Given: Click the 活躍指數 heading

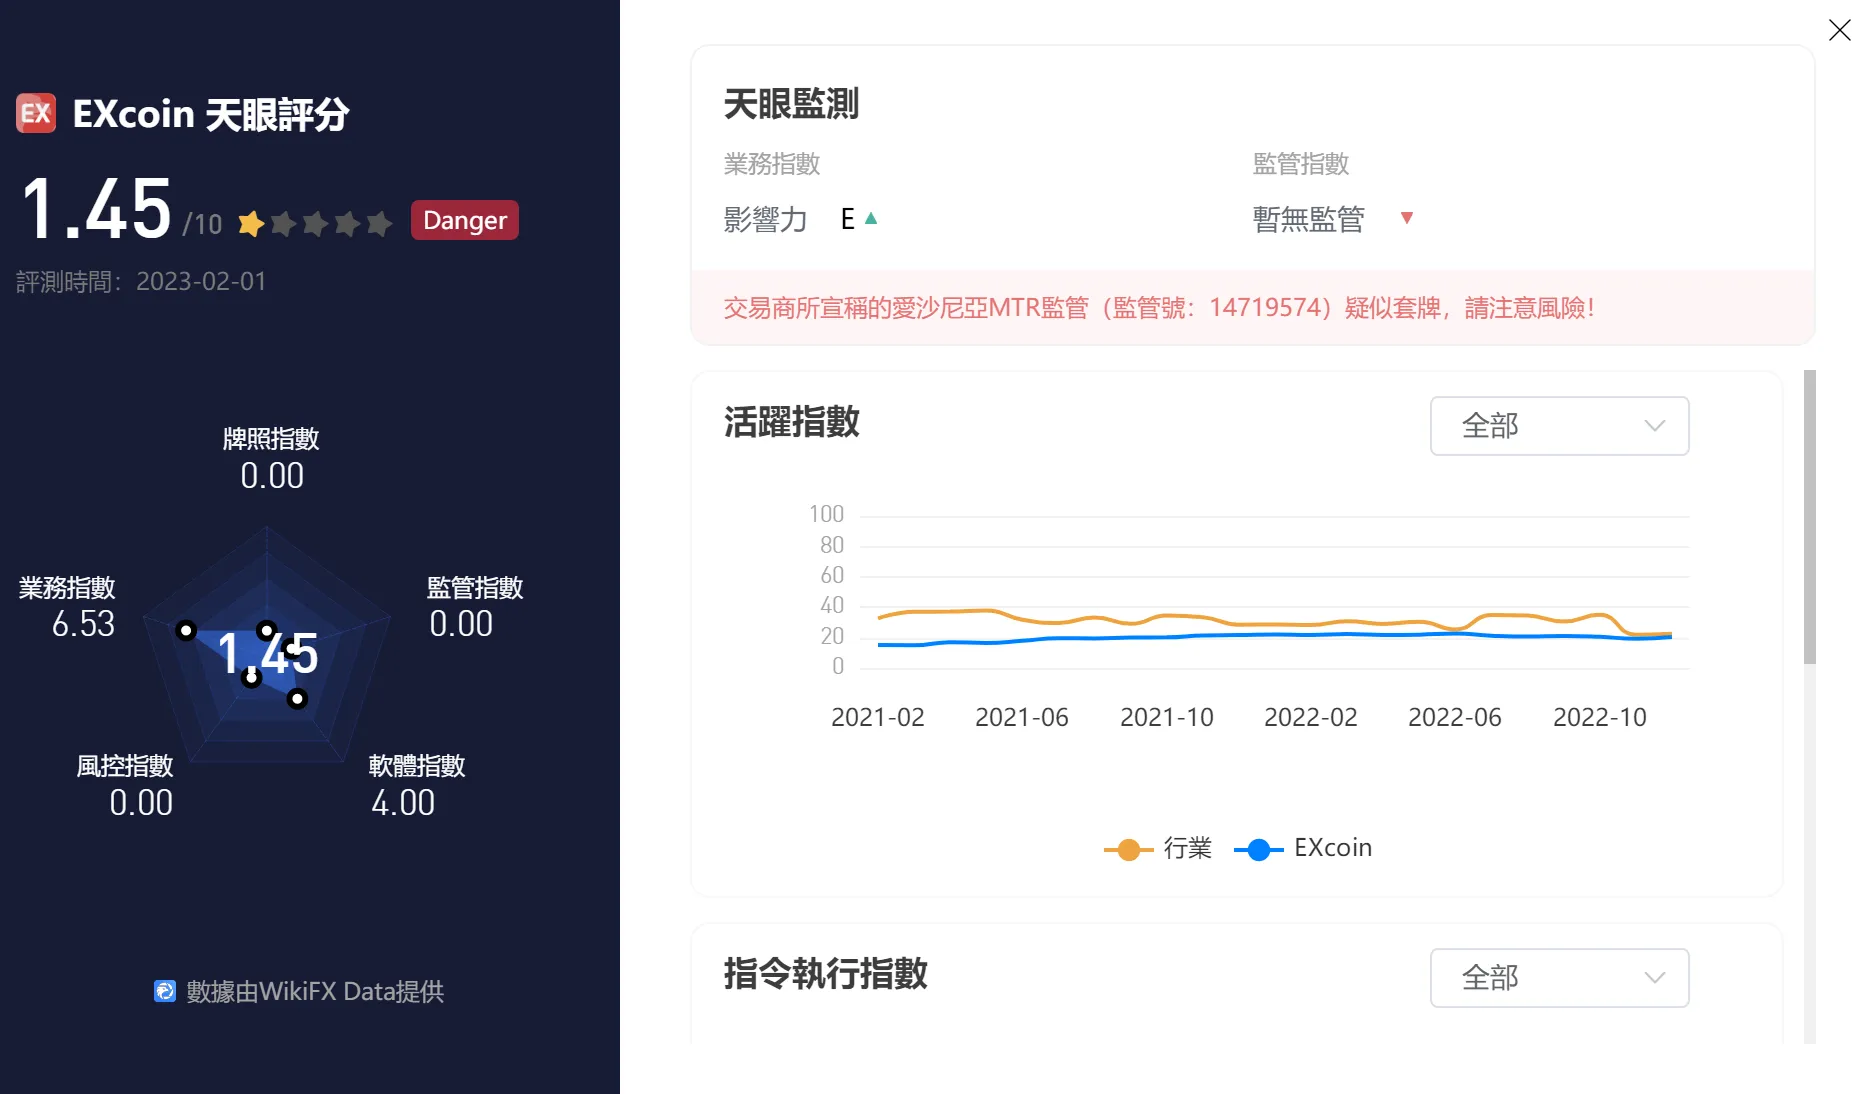Looking at the screenshot, I should click(x=791, y=421).
